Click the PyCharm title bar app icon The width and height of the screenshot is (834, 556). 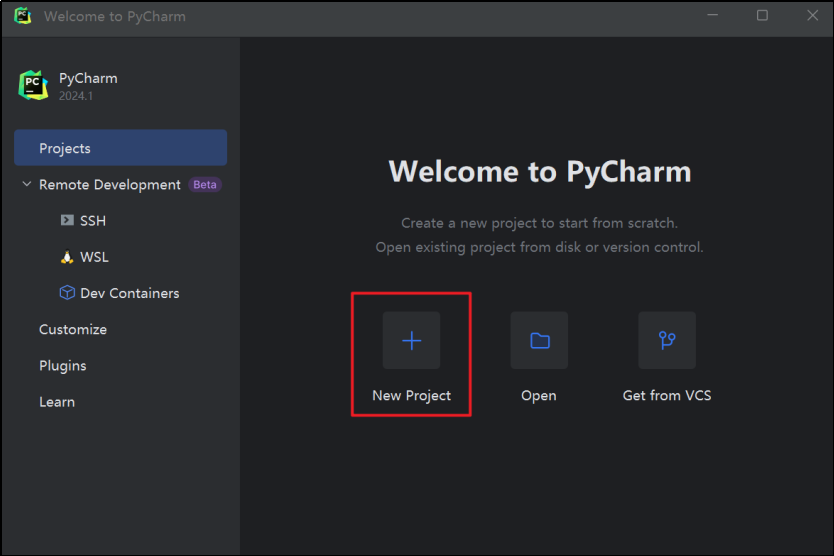(x=22, y=15)
